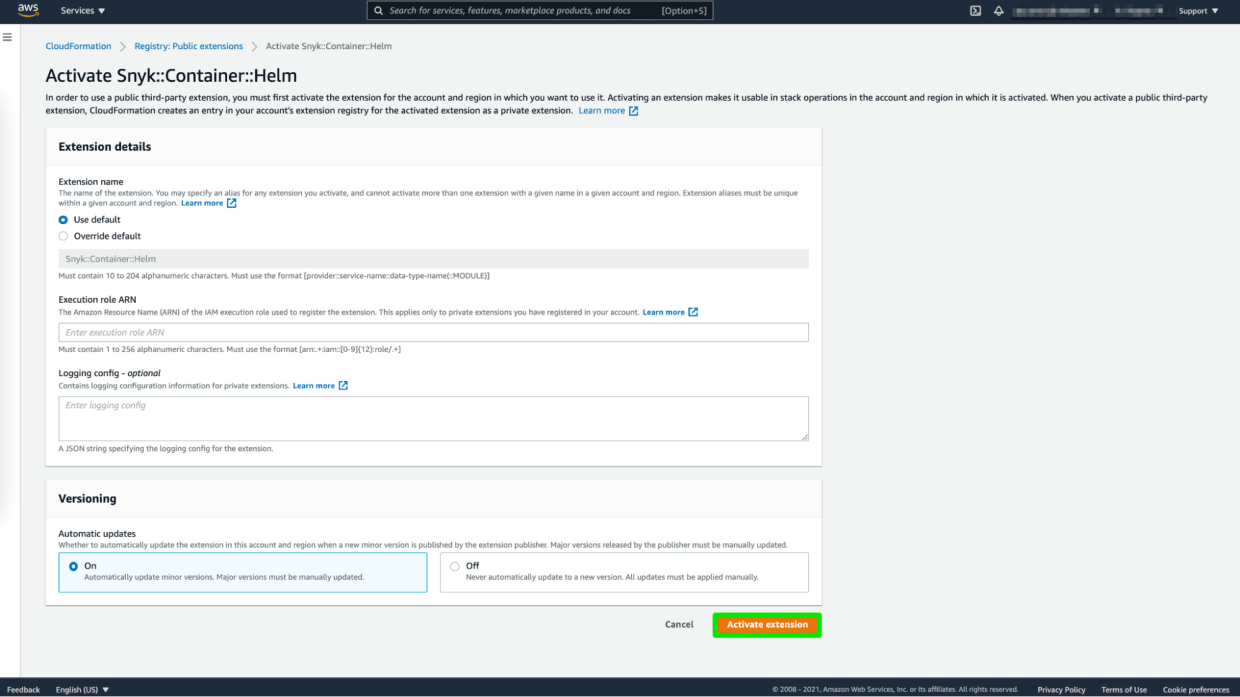The height and width of the screenshot is (697, 1240).
Task: Select automatic updates On option
Action: tap(243, 572)
